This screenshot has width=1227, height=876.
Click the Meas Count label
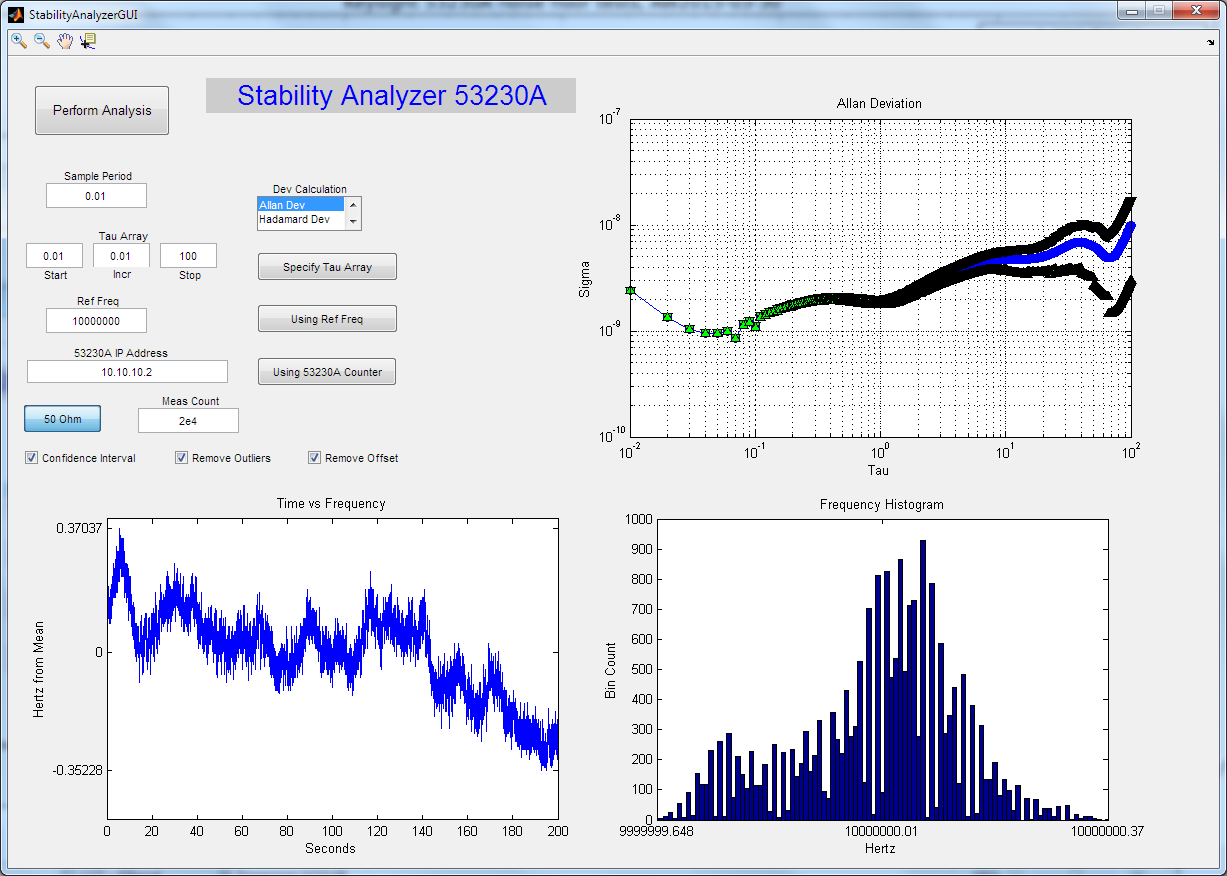click(190, 401)
